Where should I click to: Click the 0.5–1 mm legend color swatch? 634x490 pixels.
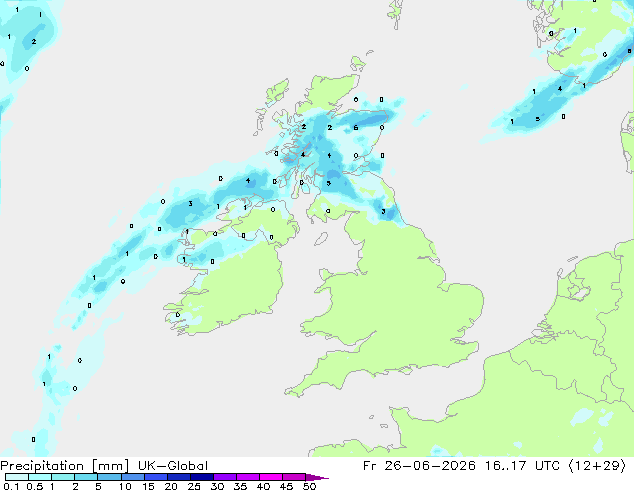40,477
